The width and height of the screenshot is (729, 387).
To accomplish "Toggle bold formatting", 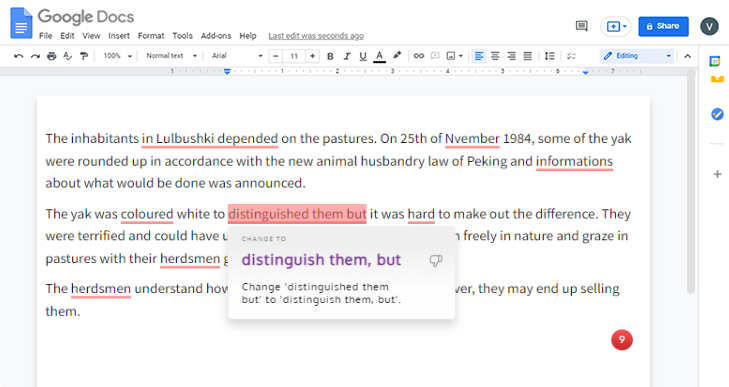I will pos(330,56).
